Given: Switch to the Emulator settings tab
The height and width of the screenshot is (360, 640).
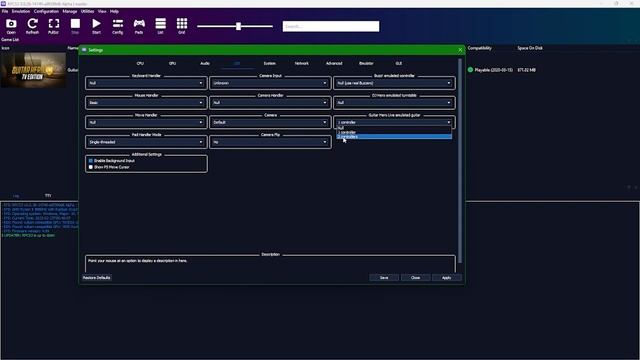Looking at the screenshot, I should [x=366, y=63].
